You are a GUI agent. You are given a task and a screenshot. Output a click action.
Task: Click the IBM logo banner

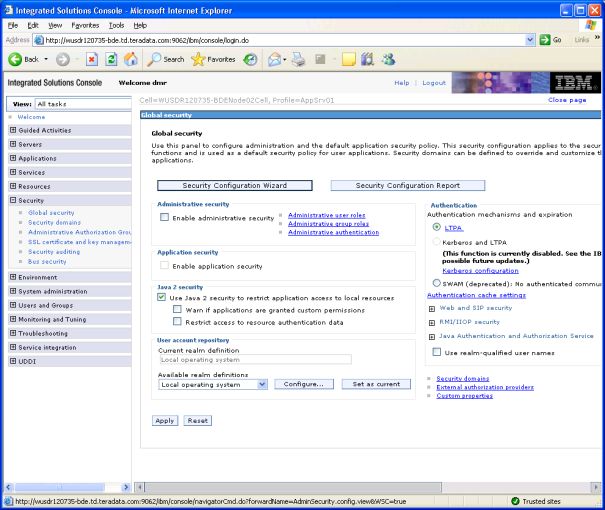tap(575, 83)
